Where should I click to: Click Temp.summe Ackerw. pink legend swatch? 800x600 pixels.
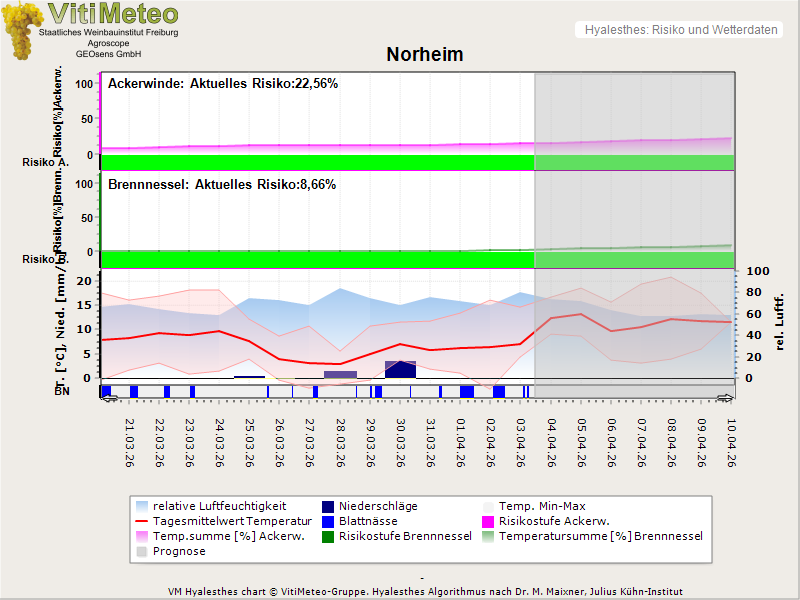[x=141, y=536]
